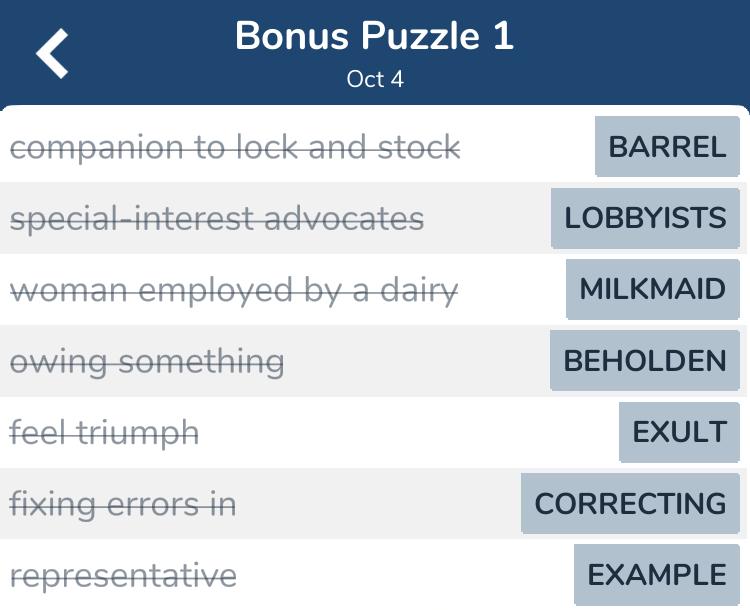The height and width of the screenshot is (610, 750).
Task: Click the clue 'special-interest advocates'
Action: point(217,219)
